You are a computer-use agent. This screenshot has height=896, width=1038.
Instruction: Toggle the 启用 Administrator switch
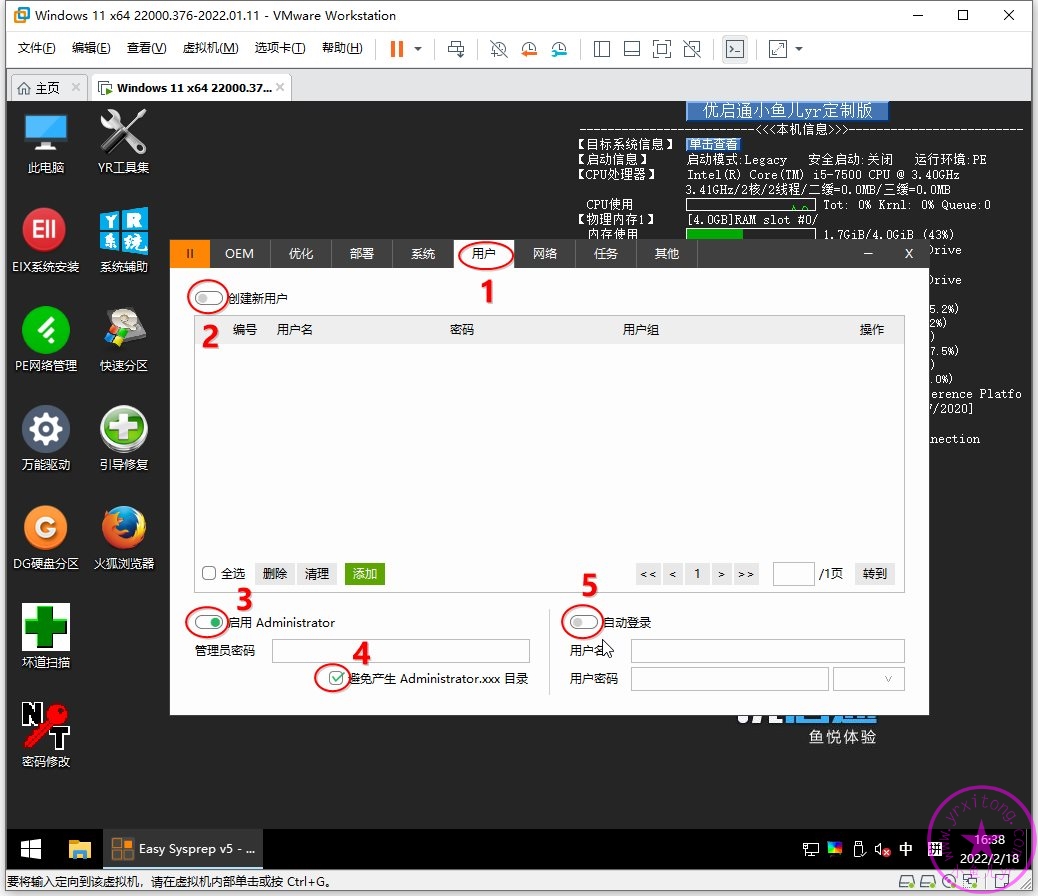208,622
